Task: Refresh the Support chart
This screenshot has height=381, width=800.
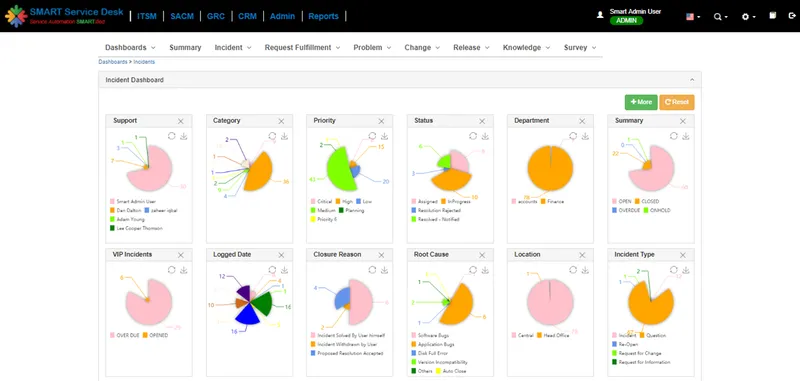Action: tap(172, 136)
